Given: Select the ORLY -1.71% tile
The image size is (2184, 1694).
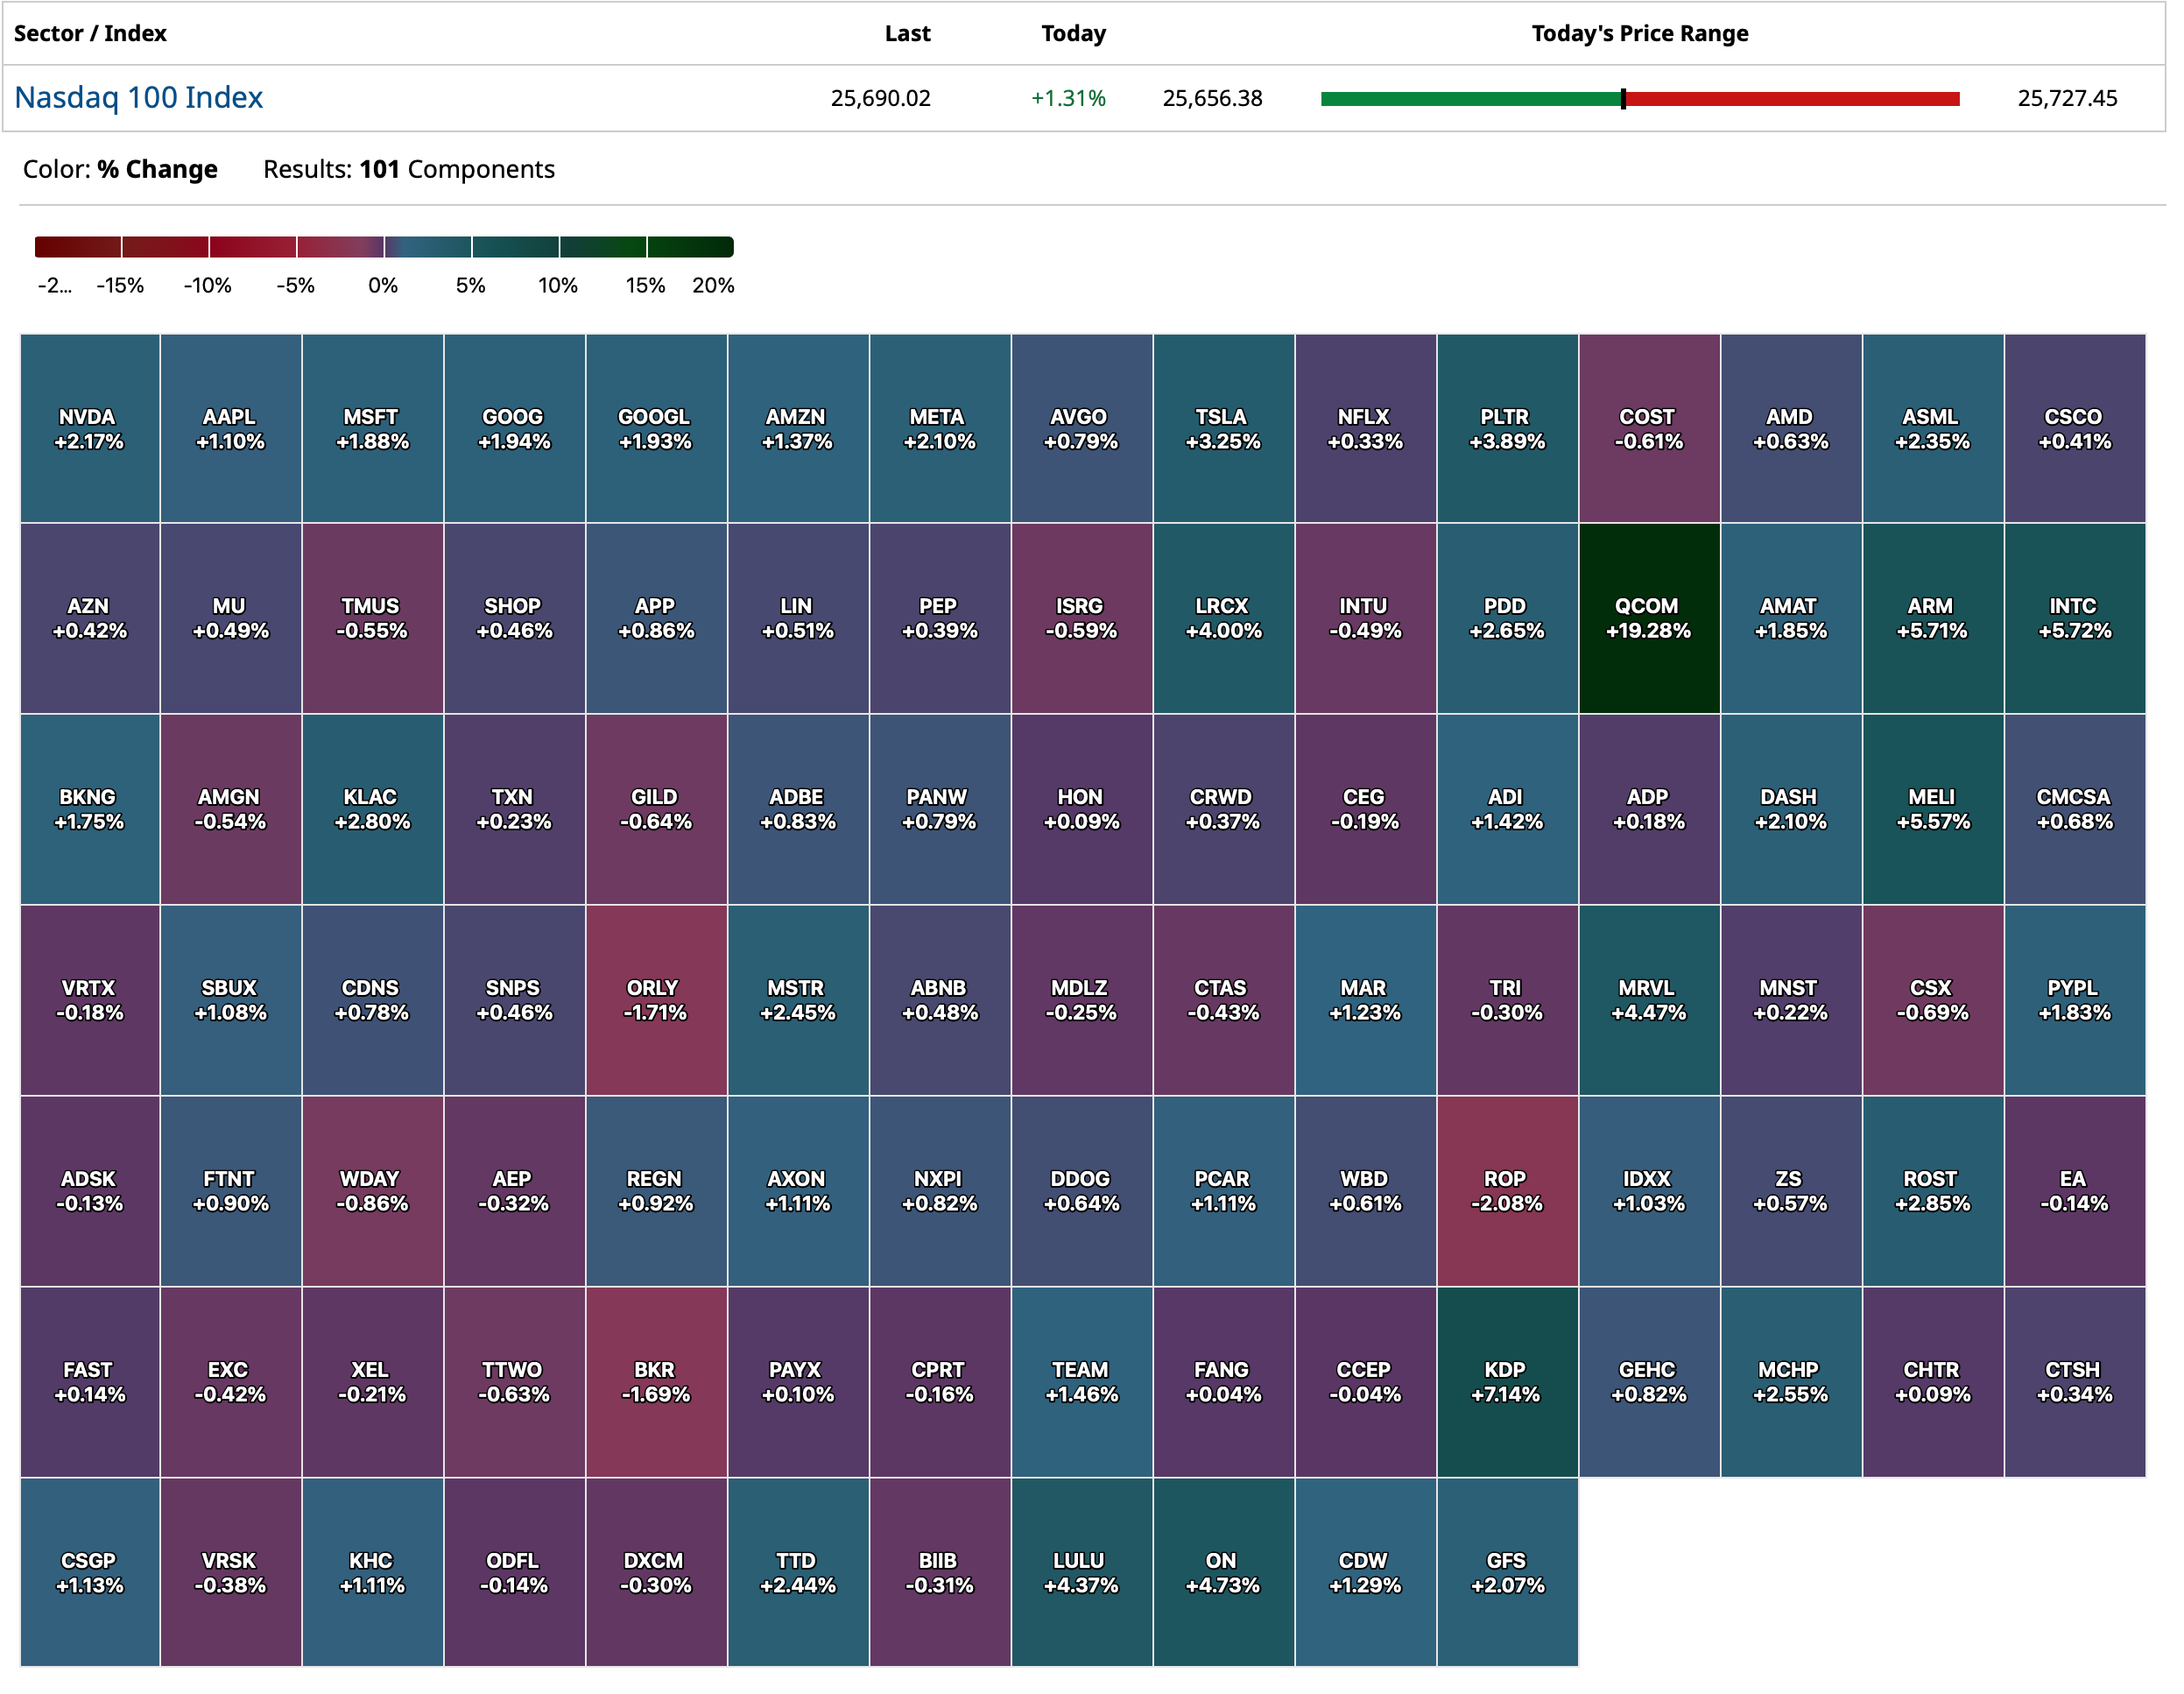Looking at the screenshot, I should [655, 1000].
